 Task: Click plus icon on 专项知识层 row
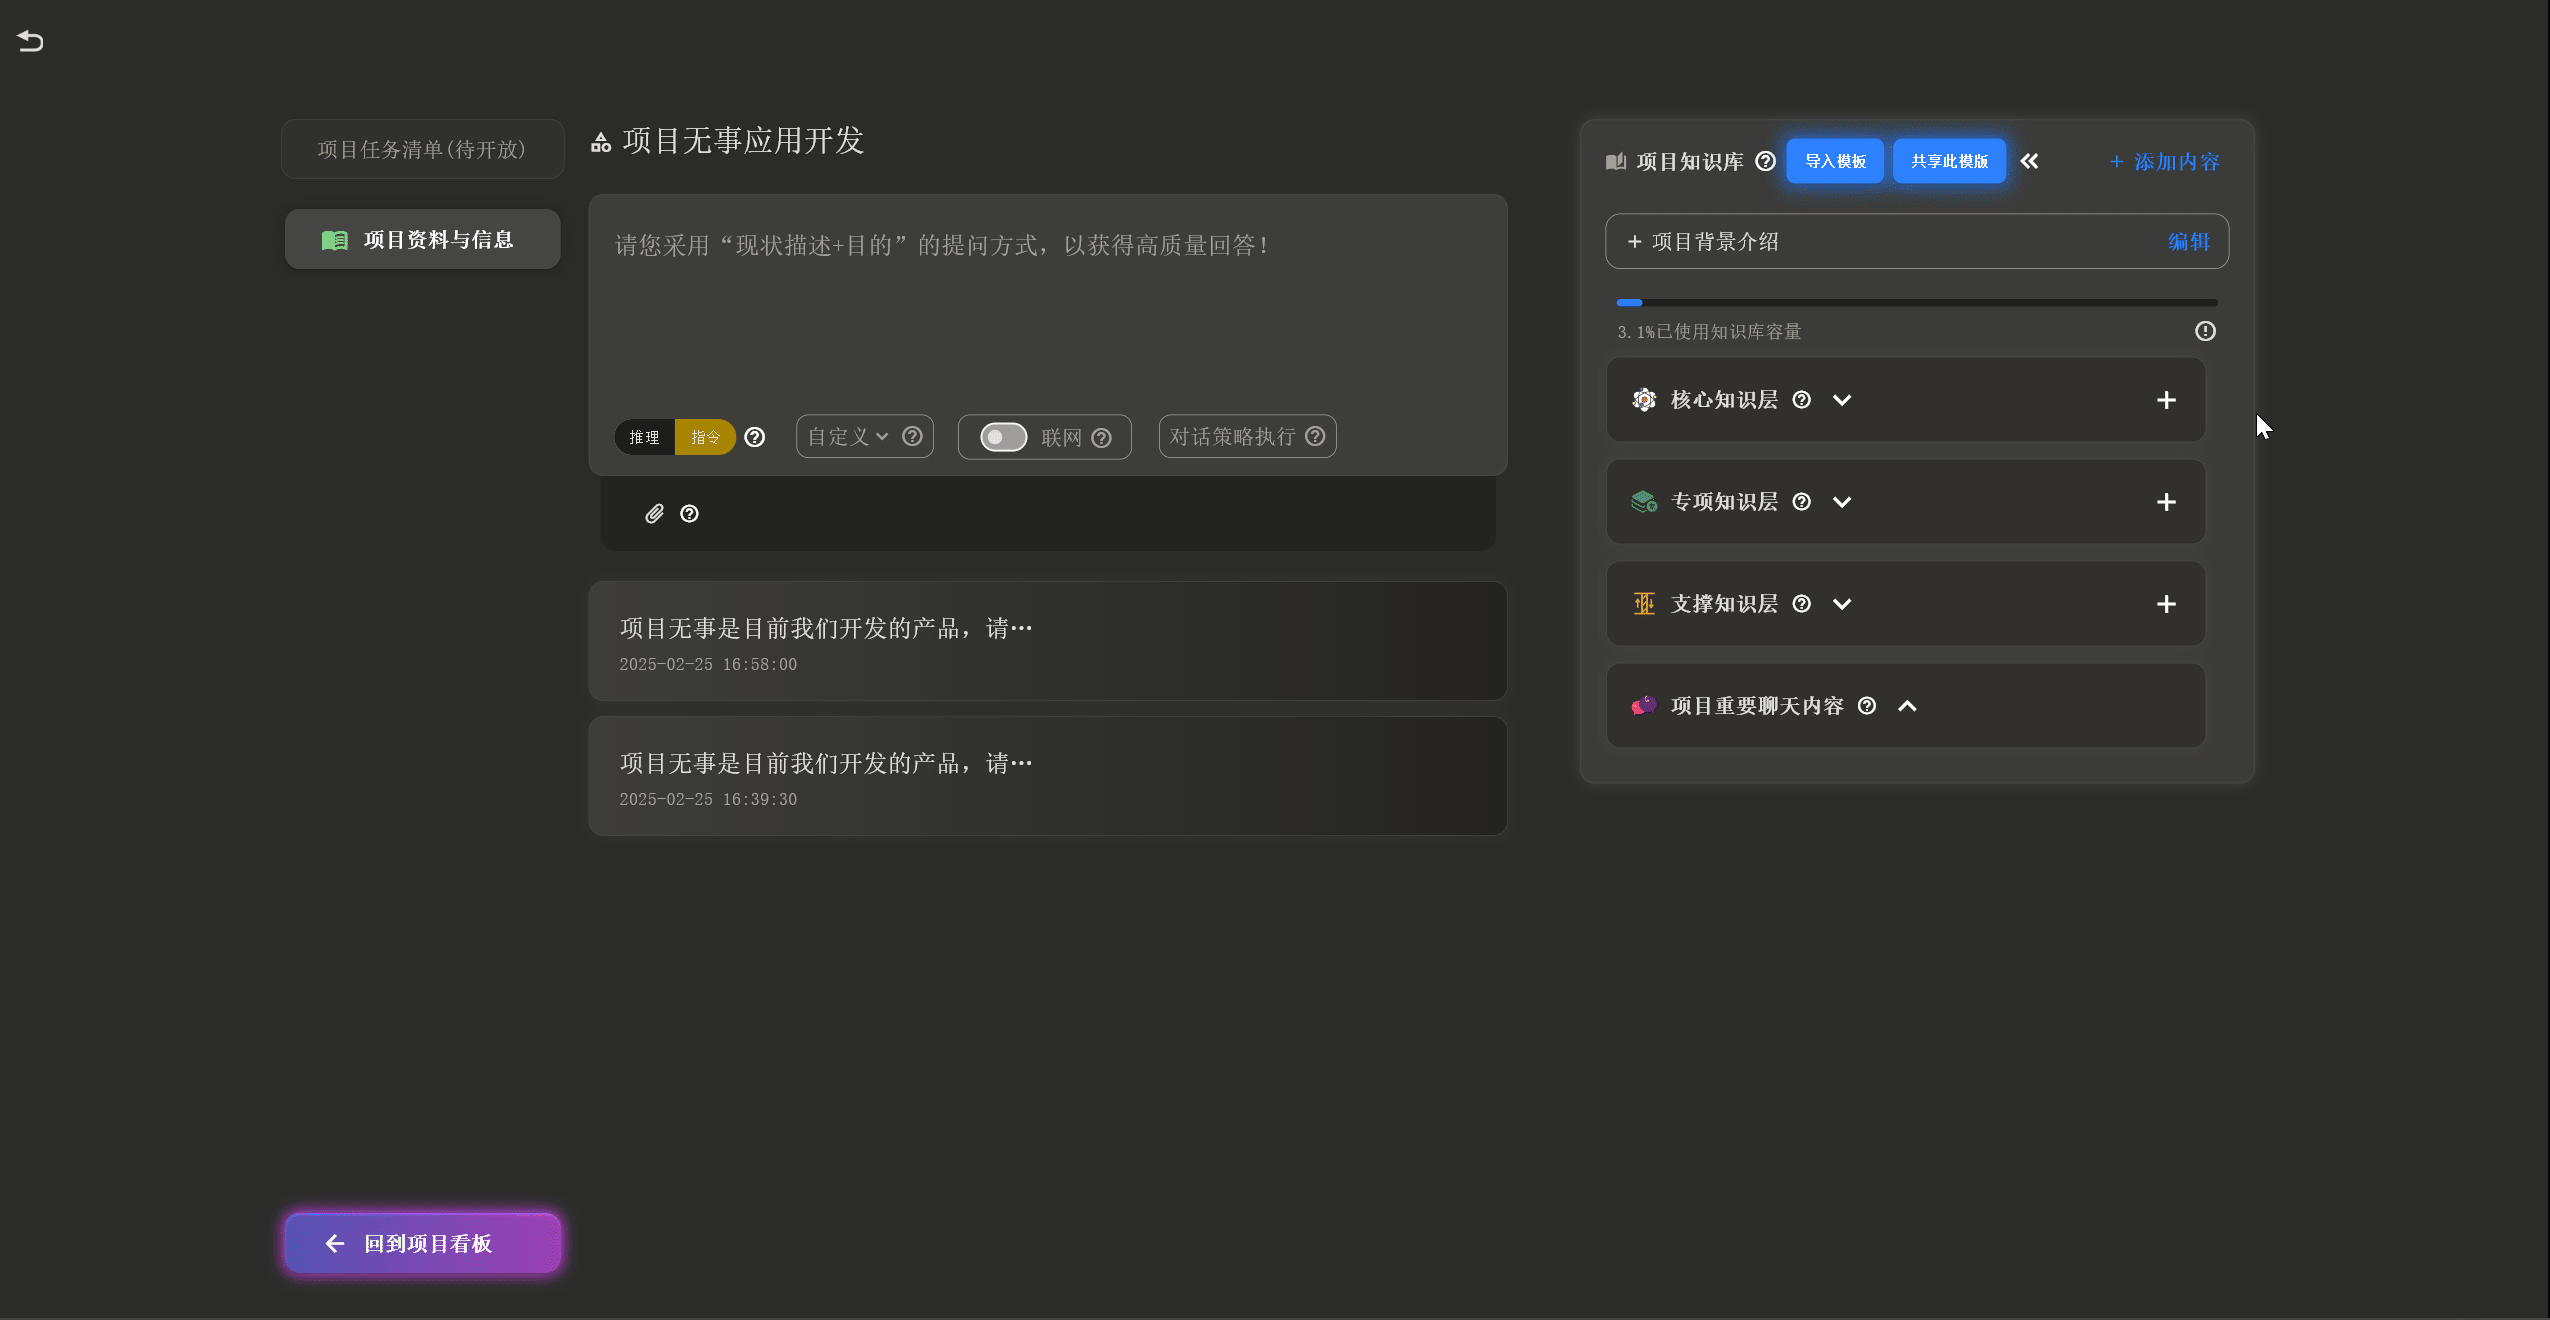coord(2166,502)
